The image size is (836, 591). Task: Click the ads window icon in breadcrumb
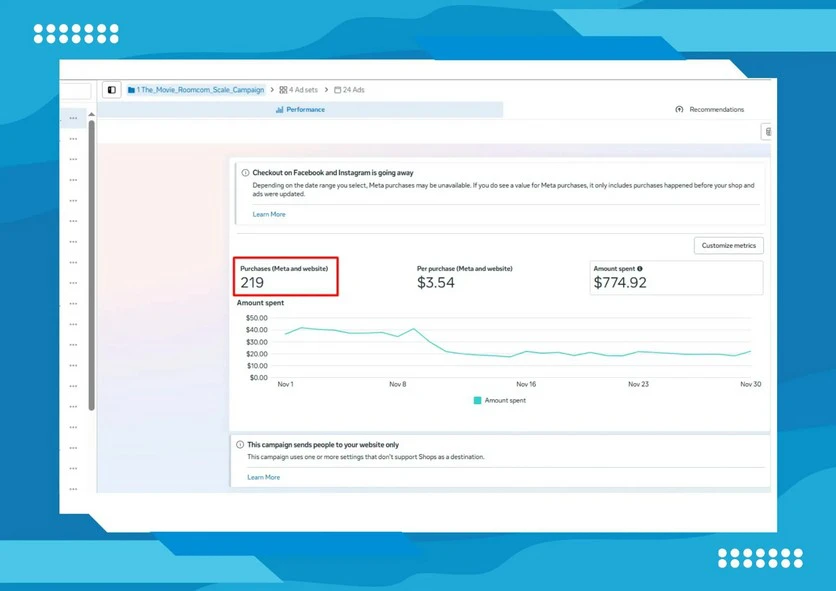point(337,90)
